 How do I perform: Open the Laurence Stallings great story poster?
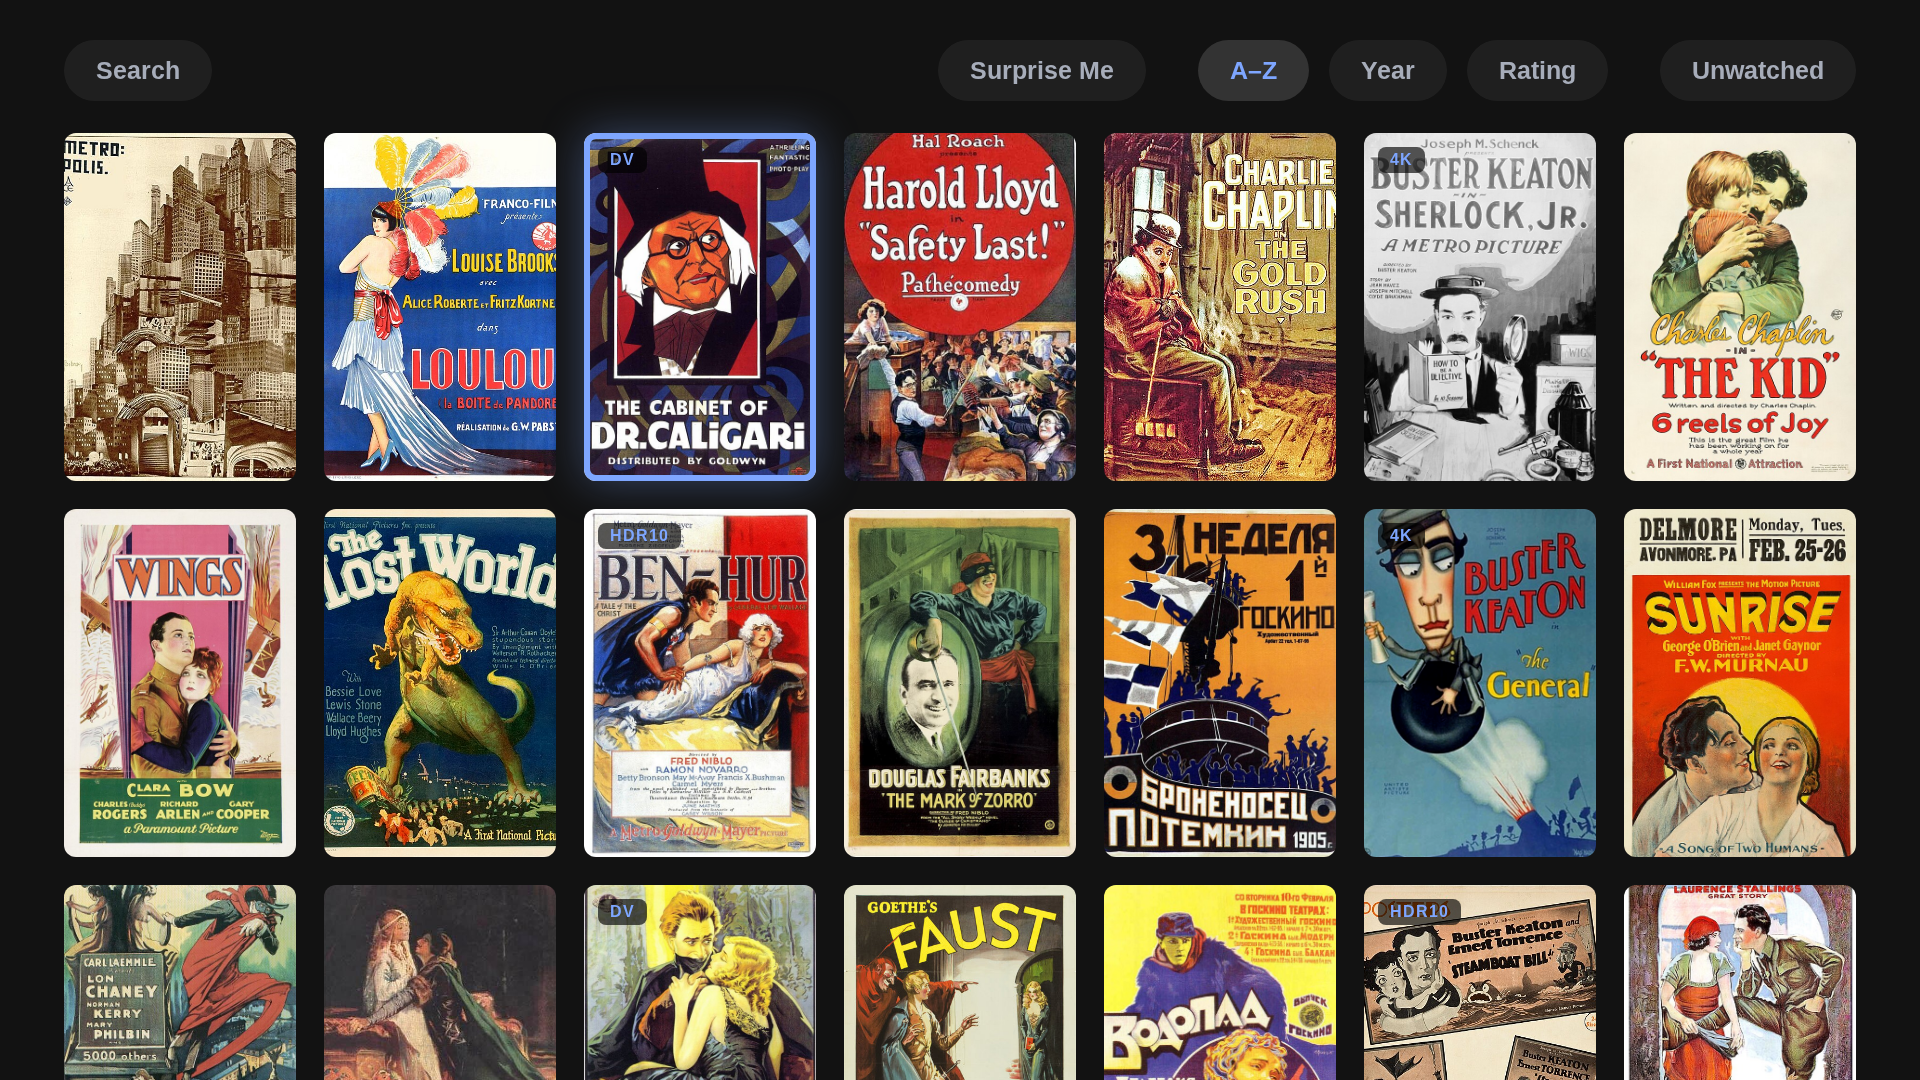(1740, 982)
